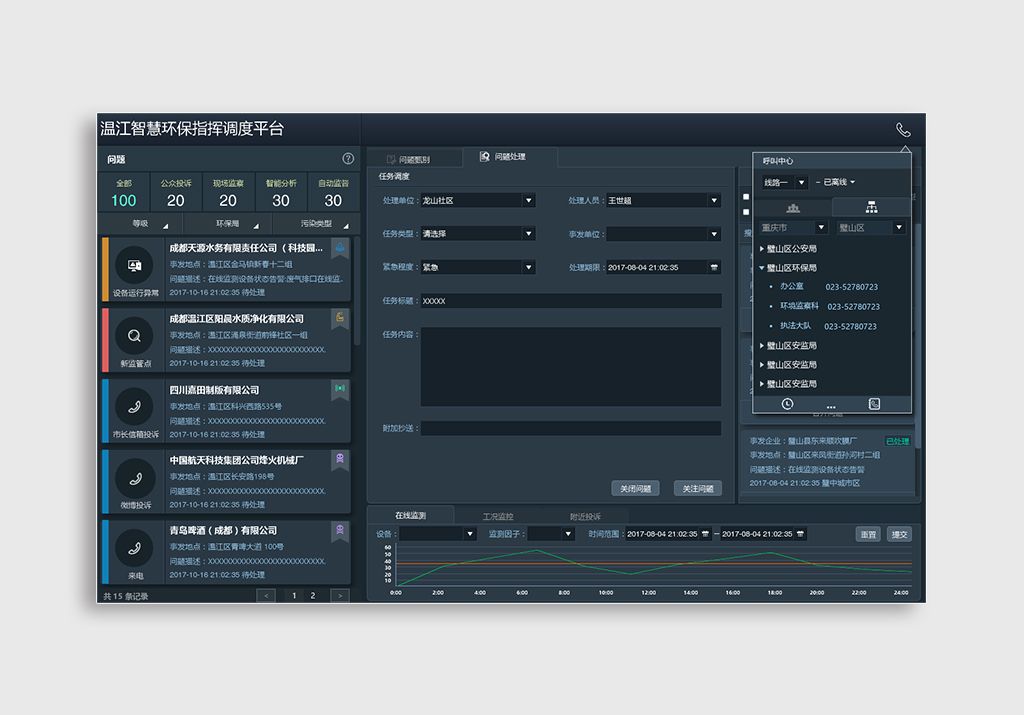
Task: Switch to the 工况监控 tab
Action: click(x=498, y=516)
